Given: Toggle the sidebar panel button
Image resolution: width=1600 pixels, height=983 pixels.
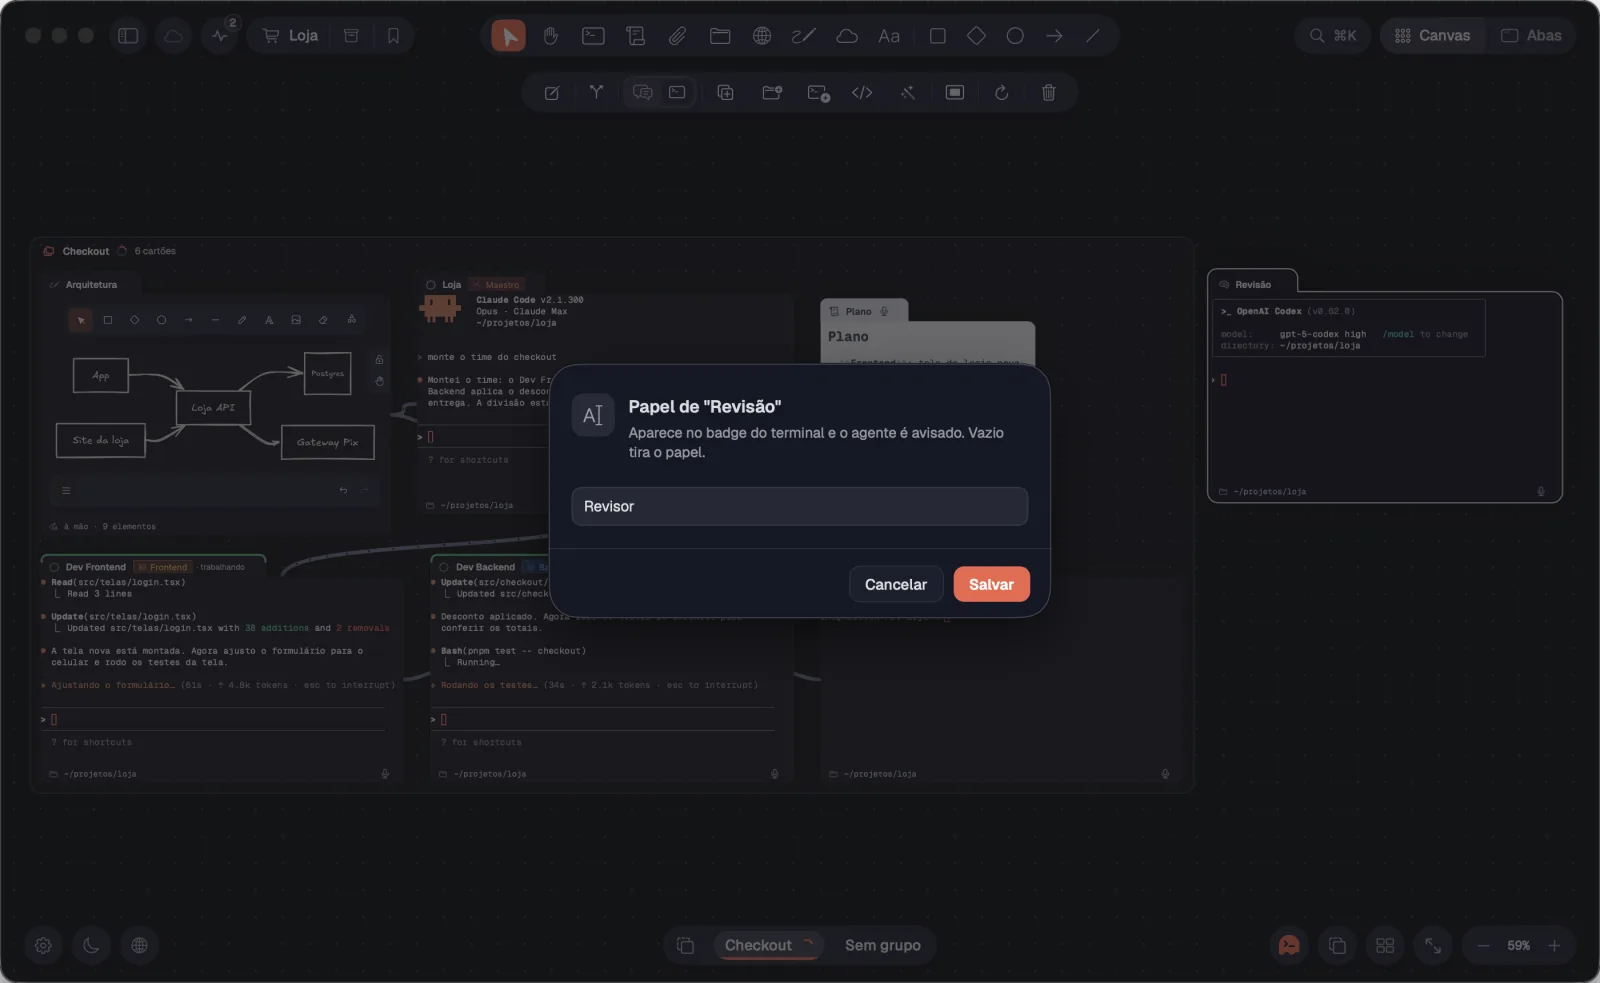Looking at the screenshot, I should (128, 36).
